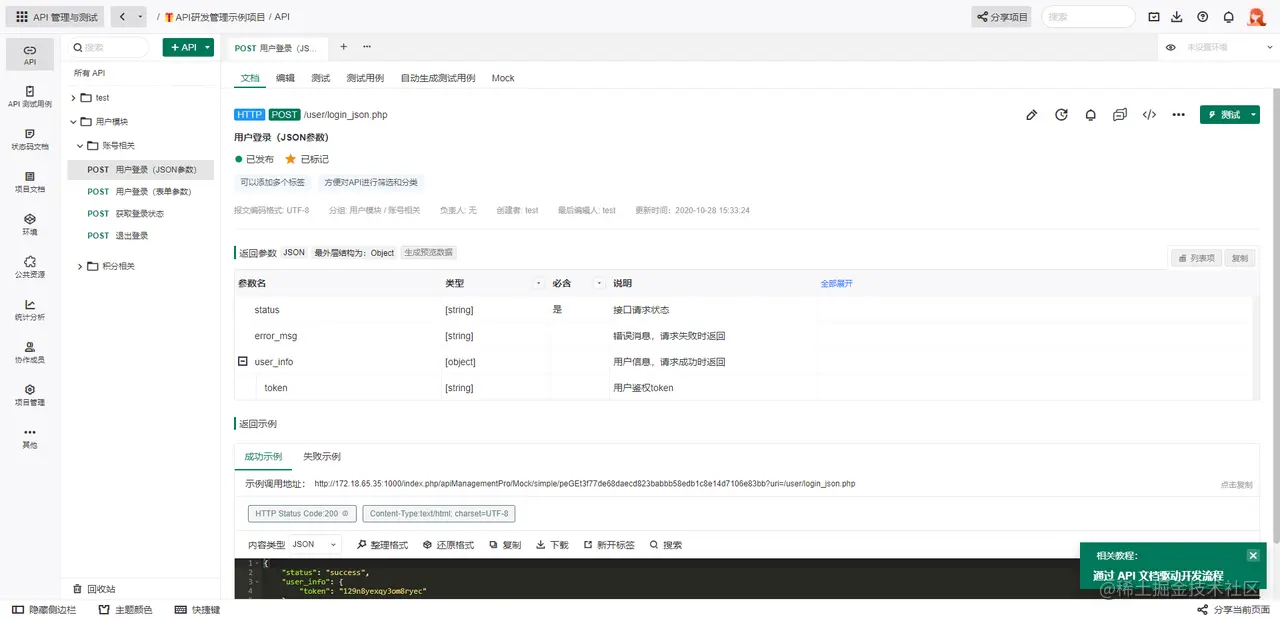Click 隐藏侧边栏 to hide the sidebar
This screenshot has height=619, width=1280.
click(x=44, y=610)
